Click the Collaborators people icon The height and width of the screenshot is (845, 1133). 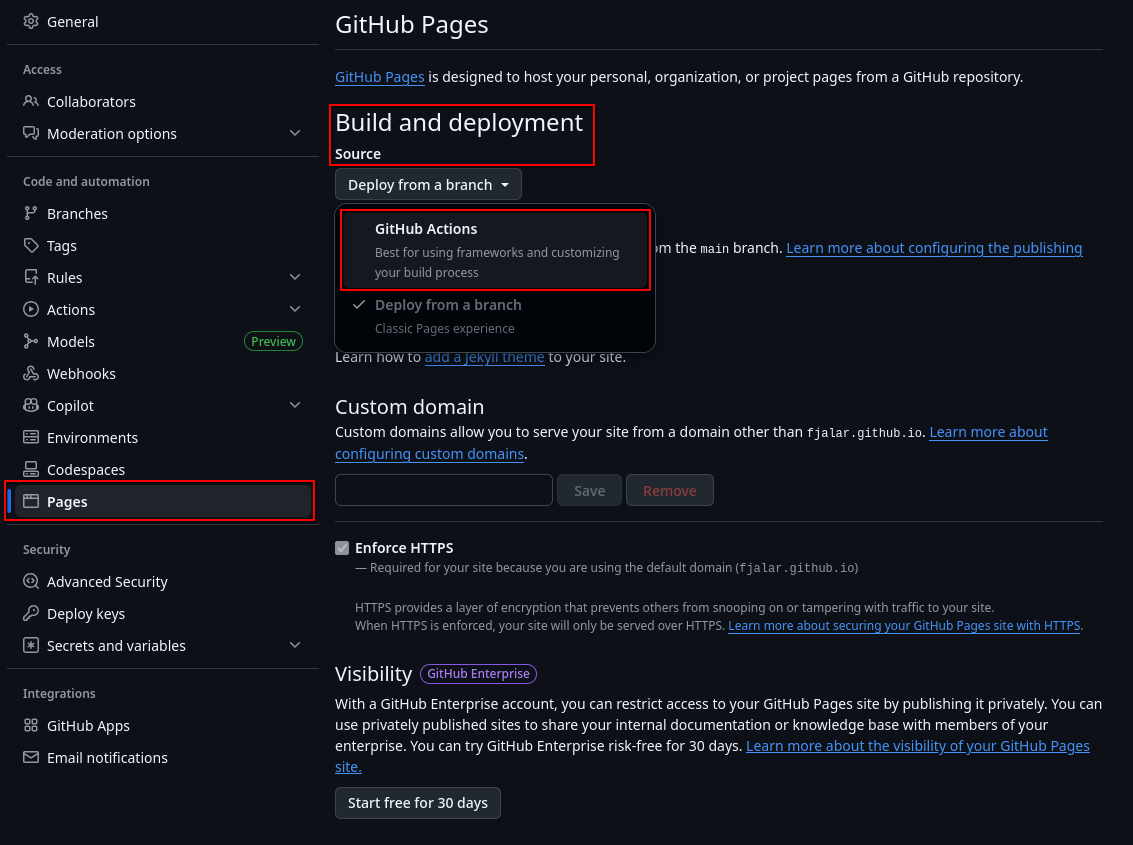[x=30, y=101]
